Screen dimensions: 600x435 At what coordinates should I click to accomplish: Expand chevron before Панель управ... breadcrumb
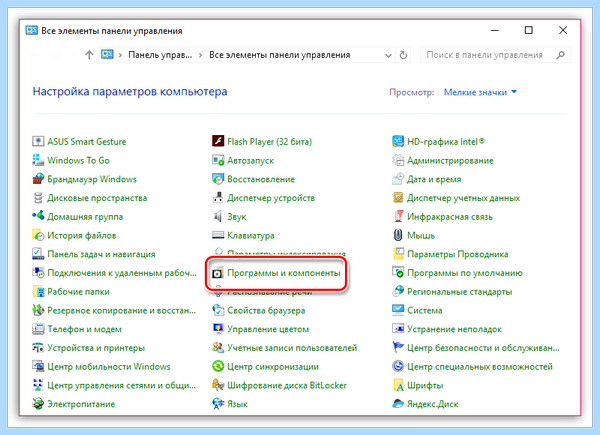[120, 55]
